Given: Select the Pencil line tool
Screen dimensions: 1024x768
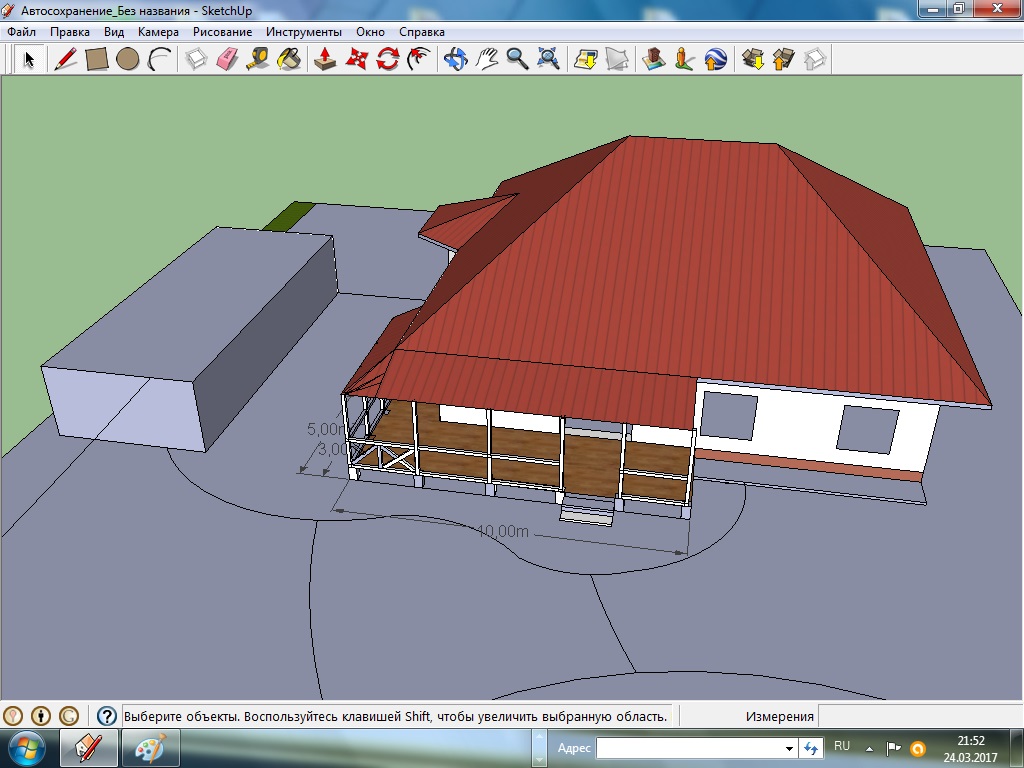Looking at the screenshot, I should [x=66, y=59].
